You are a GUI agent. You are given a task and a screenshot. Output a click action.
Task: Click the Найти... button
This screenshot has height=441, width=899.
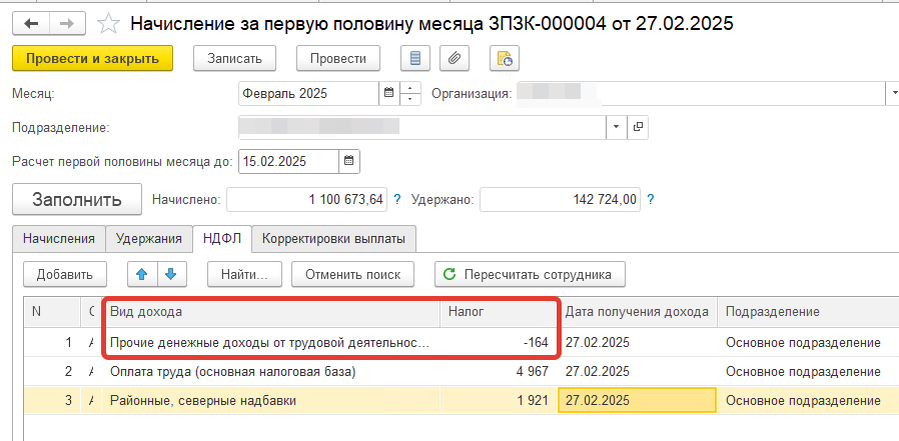click(x=245, y=274)
